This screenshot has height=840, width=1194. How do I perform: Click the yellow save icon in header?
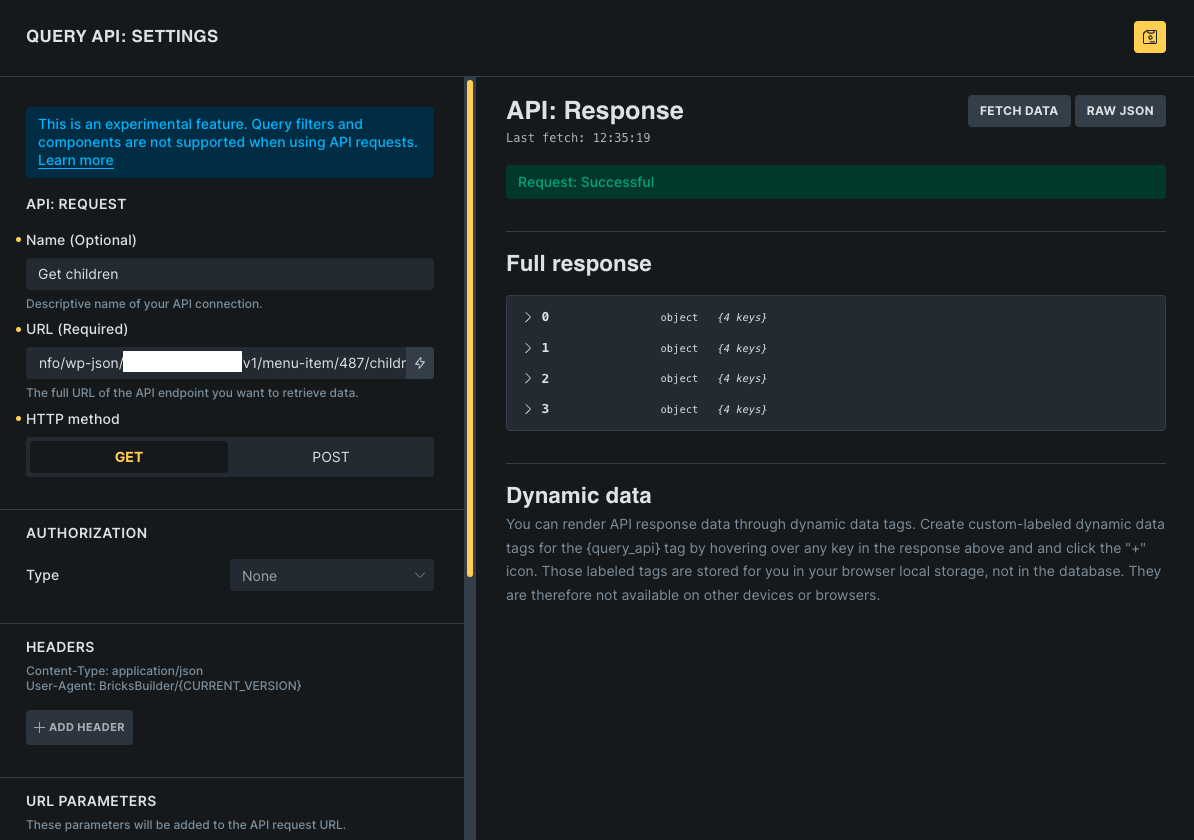(x=1149, y=37)
